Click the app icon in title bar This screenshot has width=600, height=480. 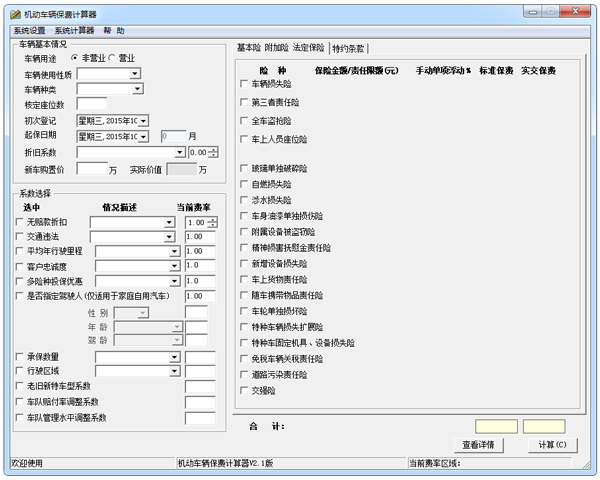15,15
